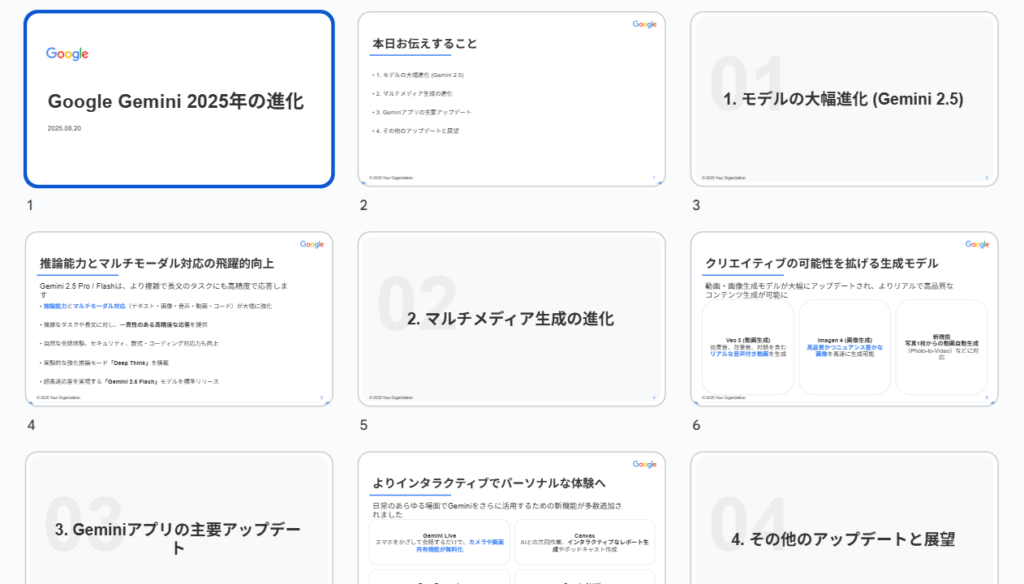
Task: Click slide number label 5
Action: tap(364, 425)
